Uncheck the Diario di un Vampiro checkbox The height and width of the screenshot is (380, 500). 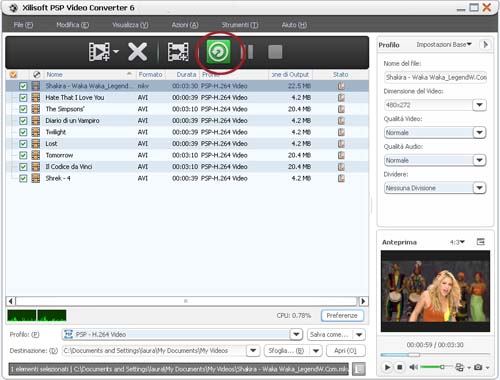23,121
